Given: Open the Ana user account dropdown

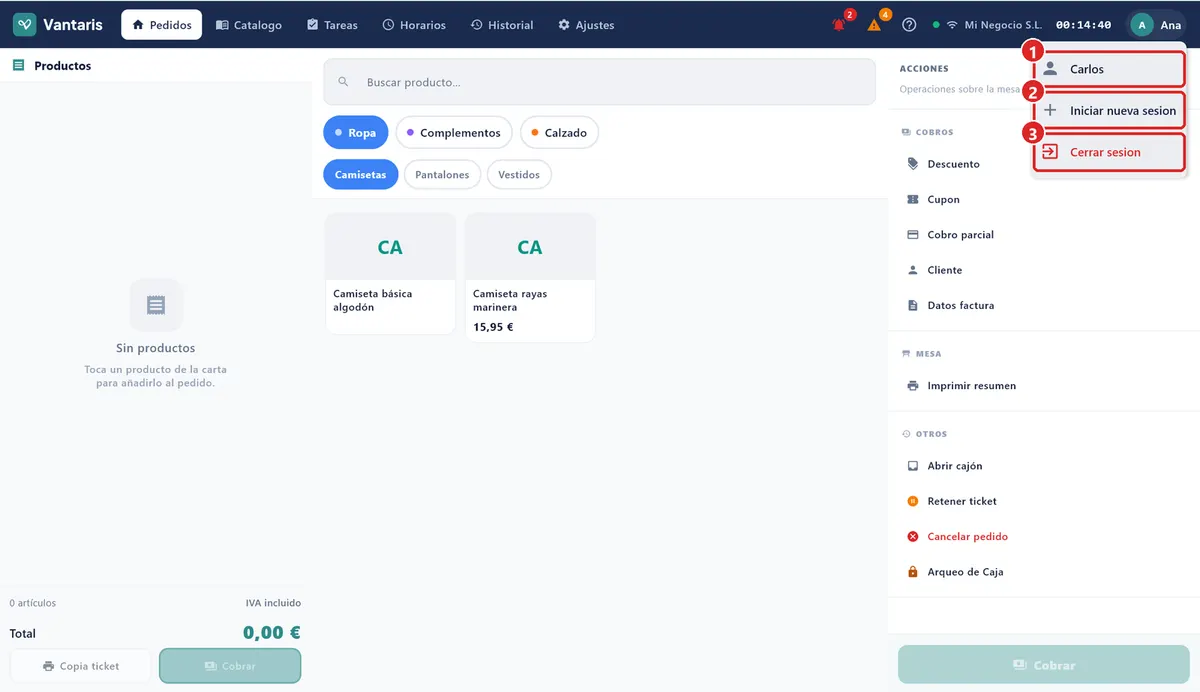Looking at the screenshot, I should pyautogui.click(x=1157, y=25).
